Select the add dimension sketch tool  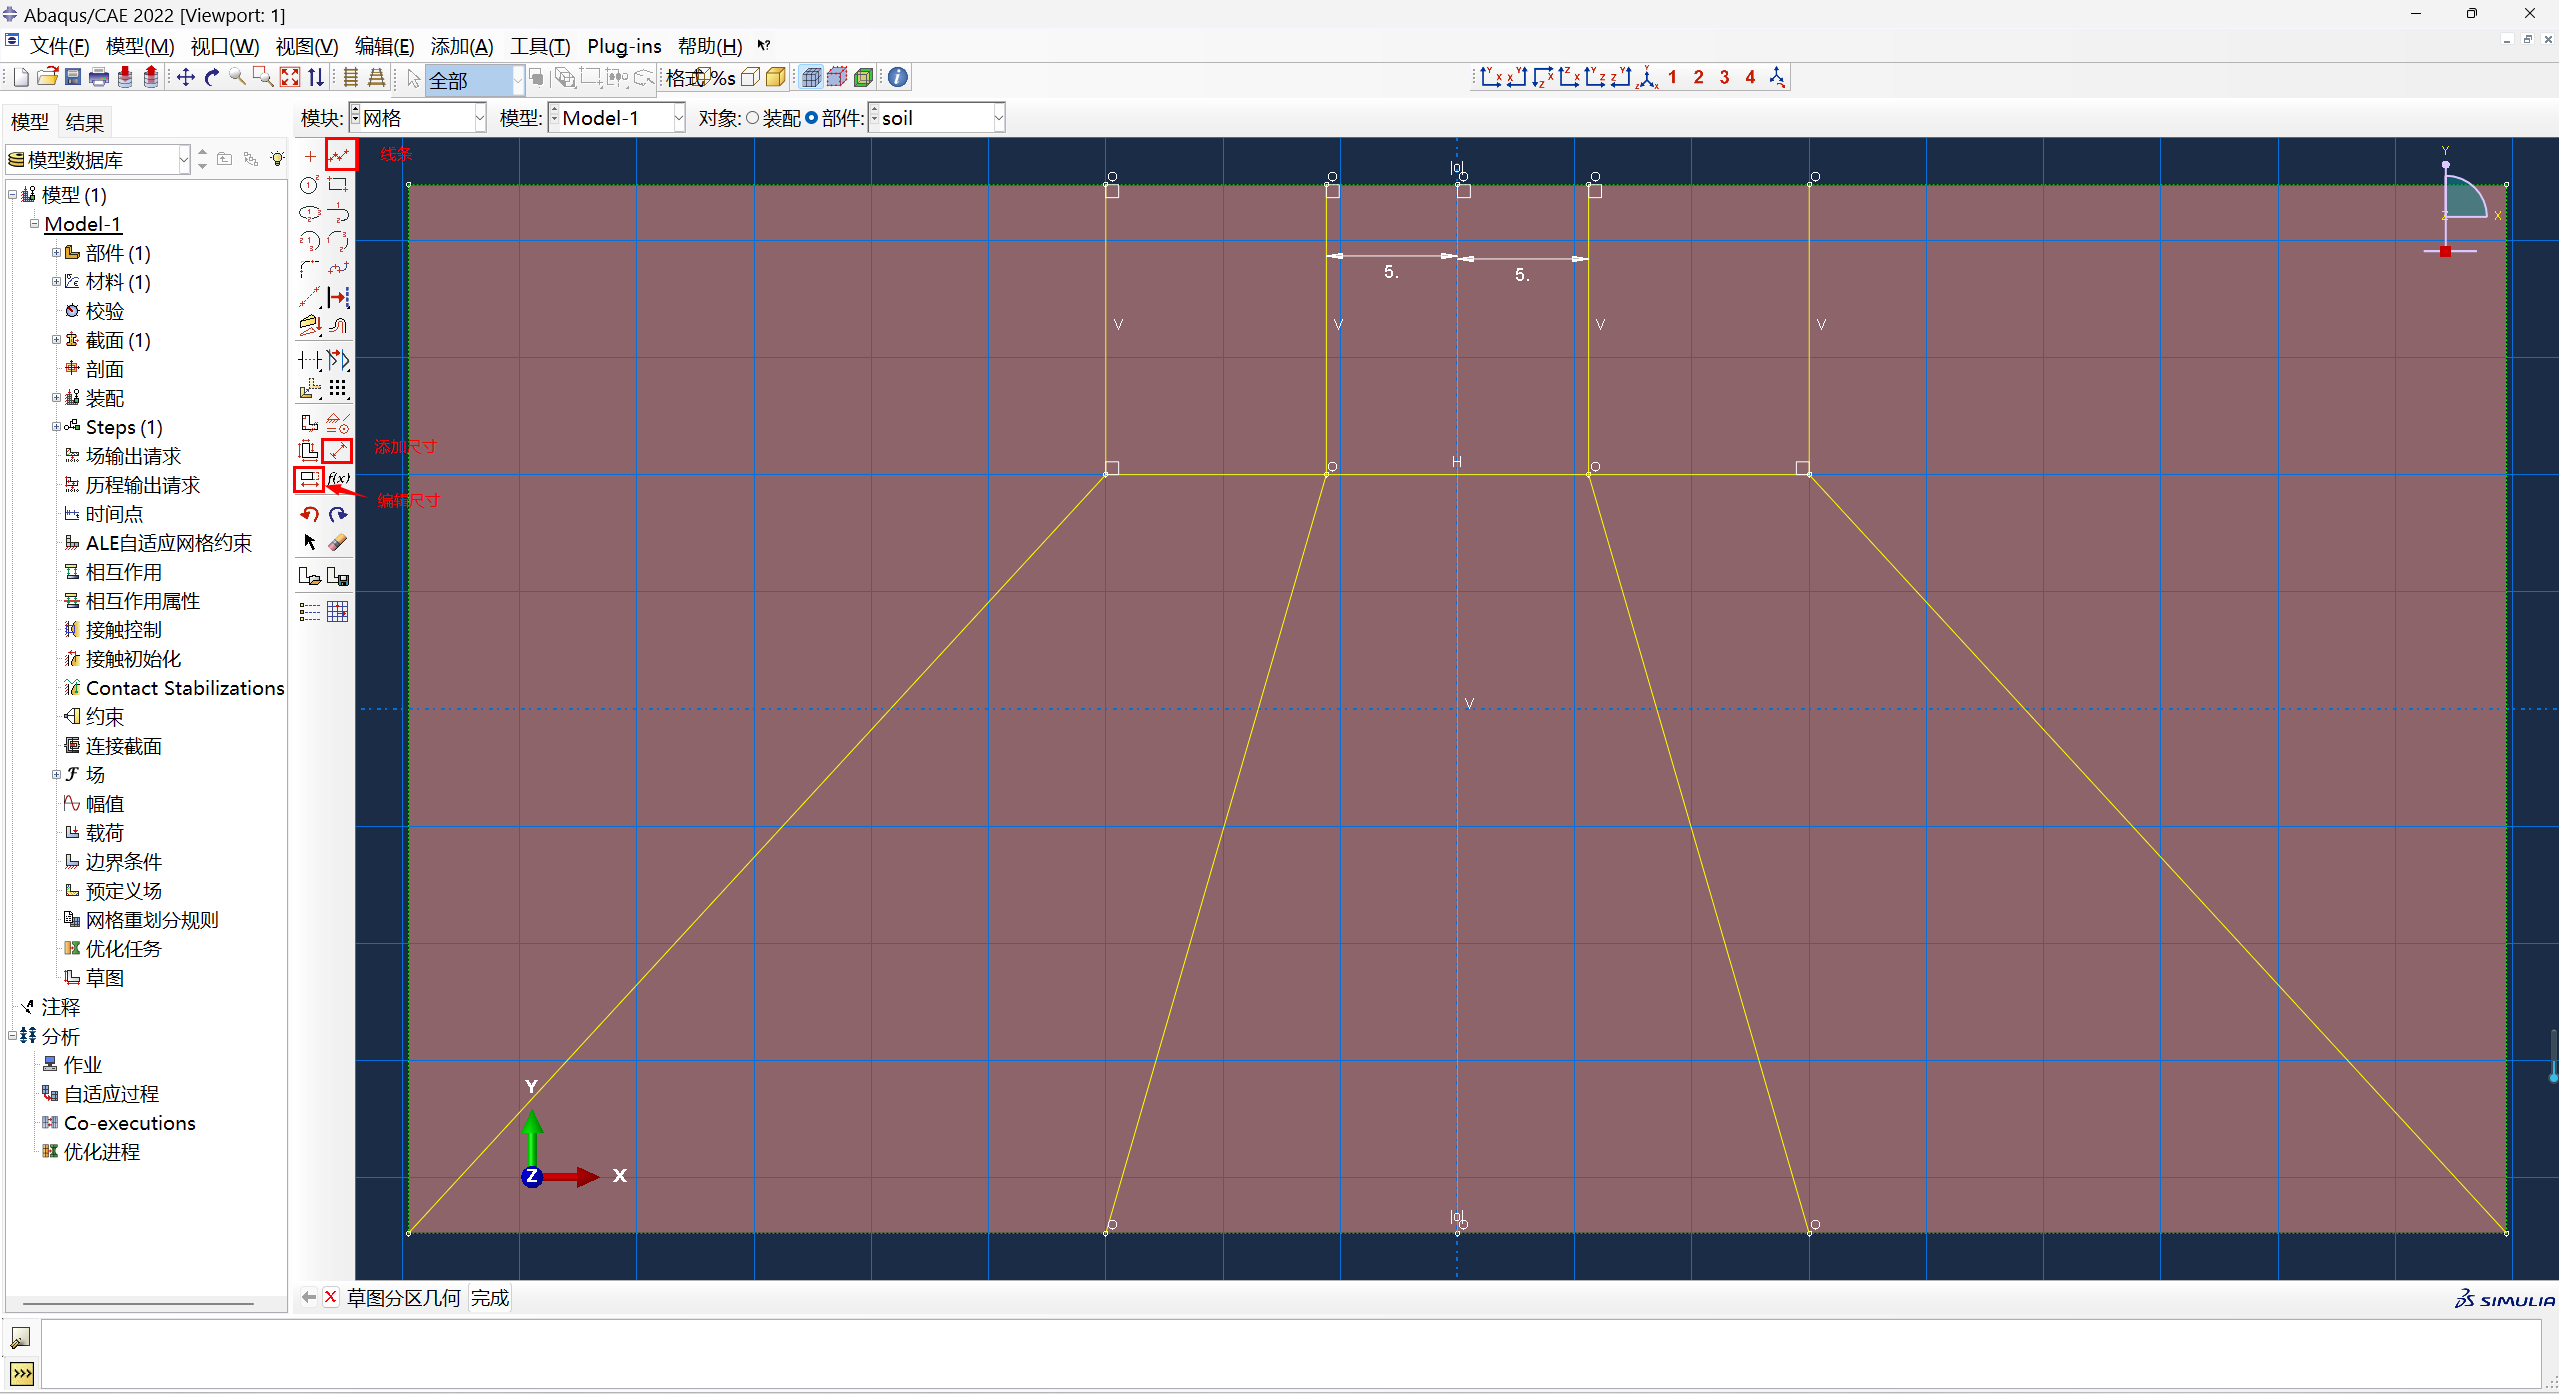(338, 450)
